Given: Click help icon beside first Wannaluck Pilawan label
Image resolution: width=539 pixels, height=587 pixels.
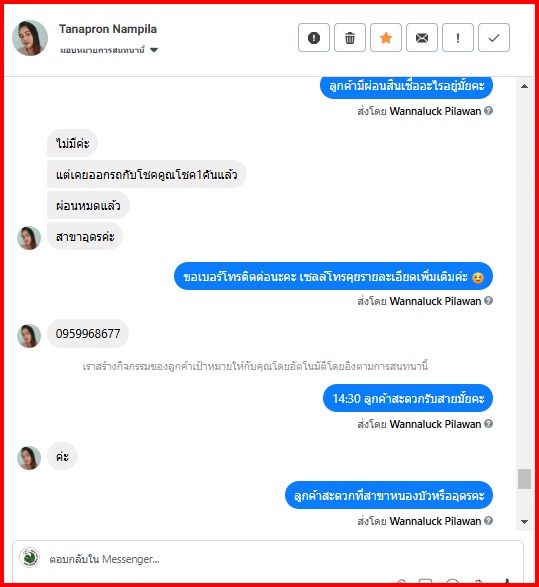Looking at the screenshot, I should [x=488, y=111].
